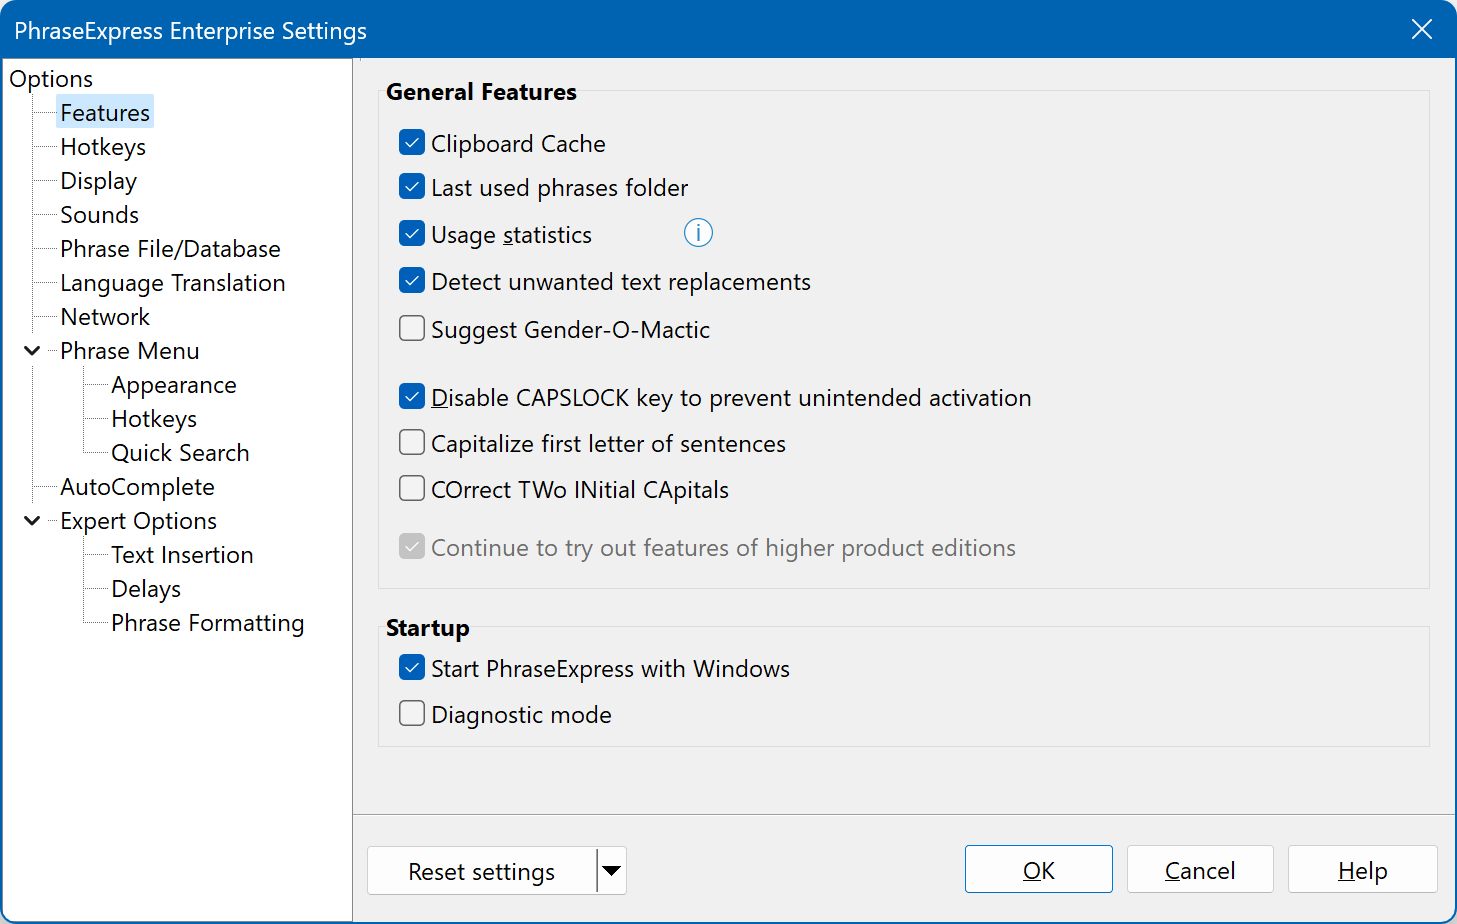Collapse the Expert Options tree node

click(32, 521)
